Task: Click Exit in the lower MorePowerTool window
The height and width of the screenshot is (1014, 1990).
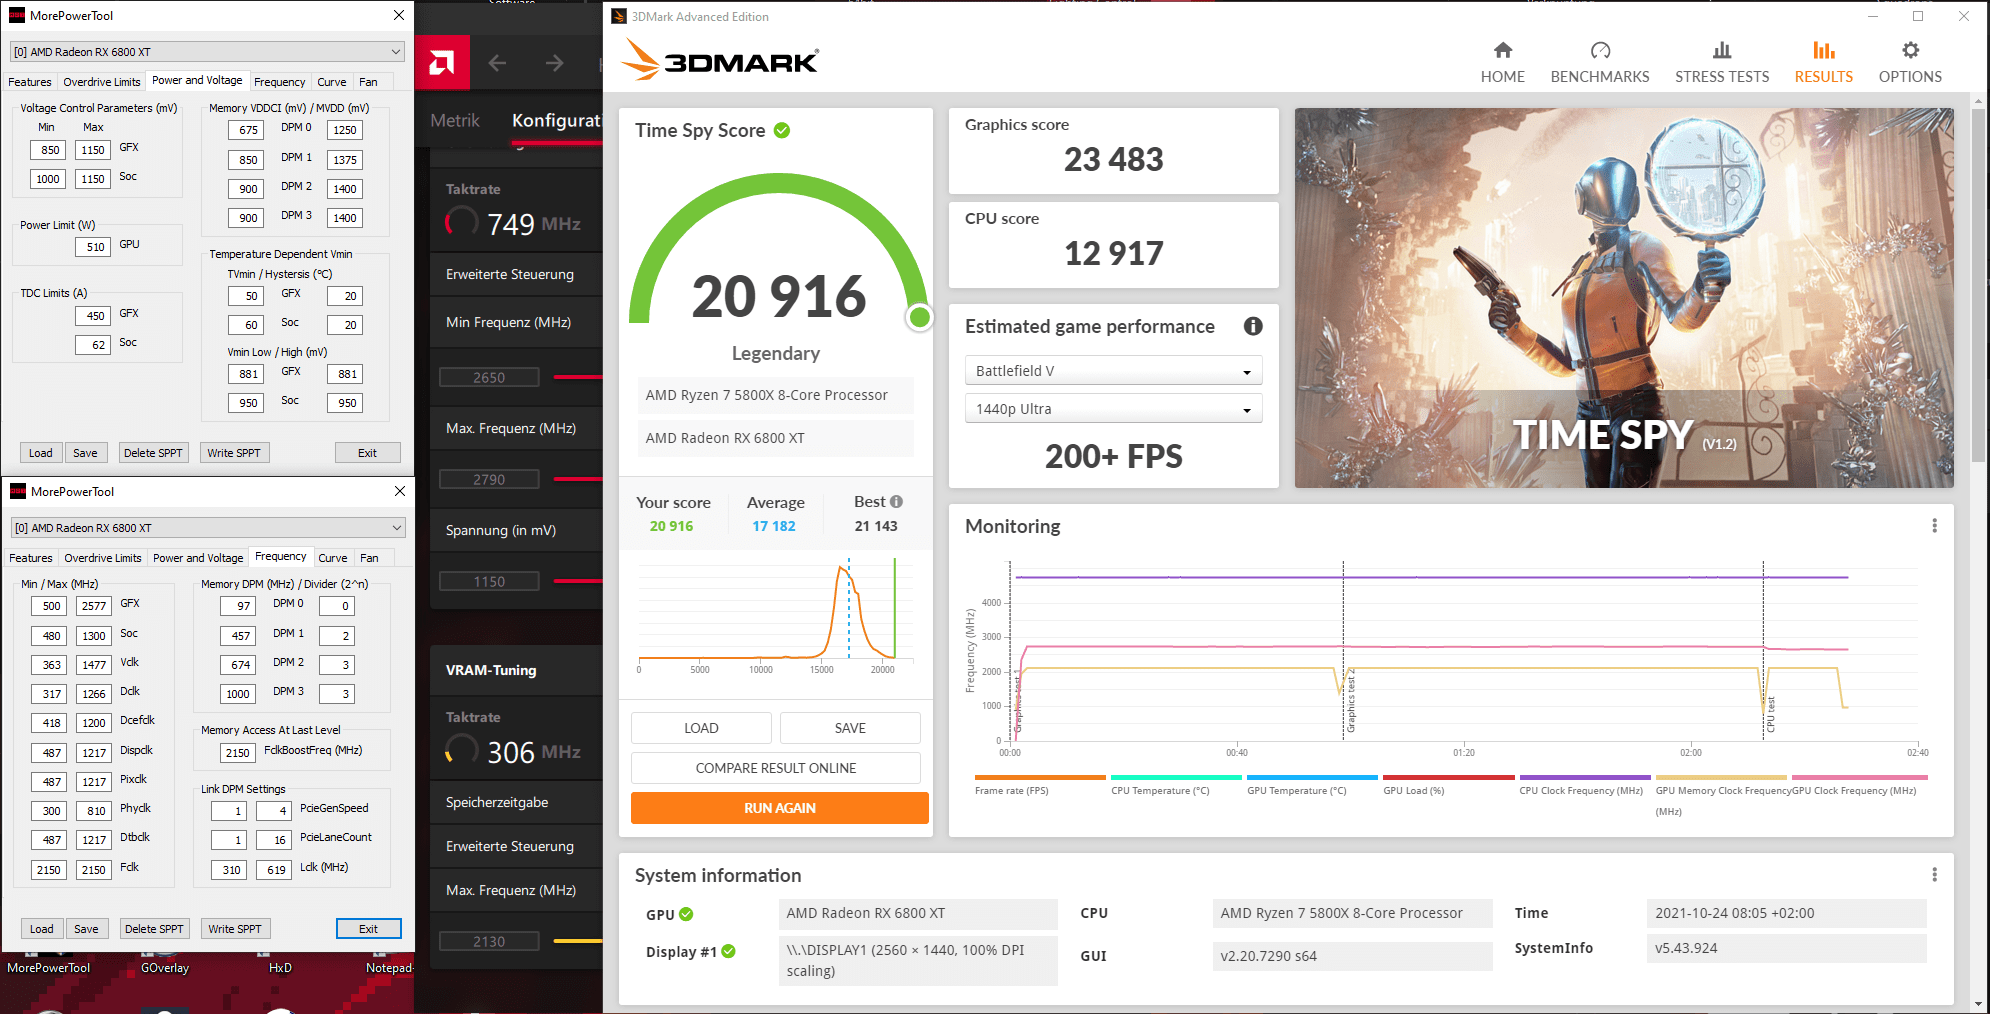Action: [368, 929]
